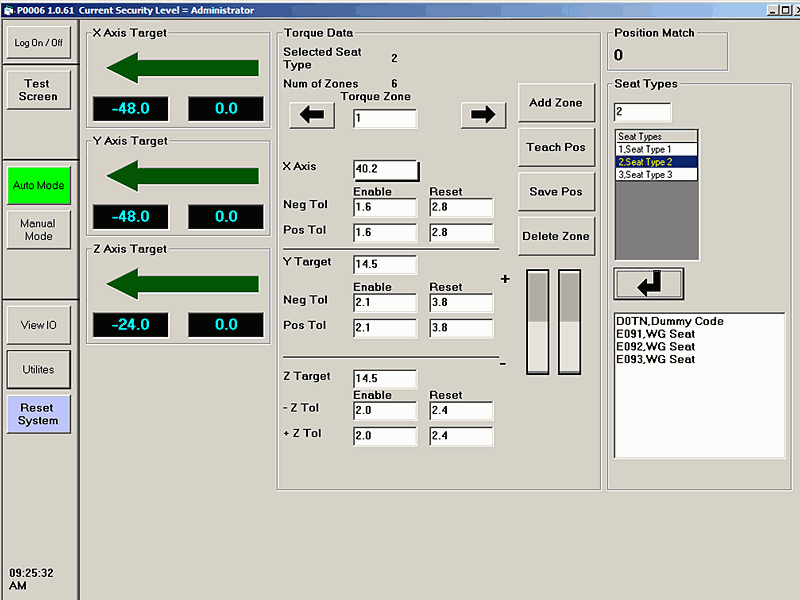Click the Num of Zones value 6
The height and width of the screenshot is (600, 800).
pos(394,84)
